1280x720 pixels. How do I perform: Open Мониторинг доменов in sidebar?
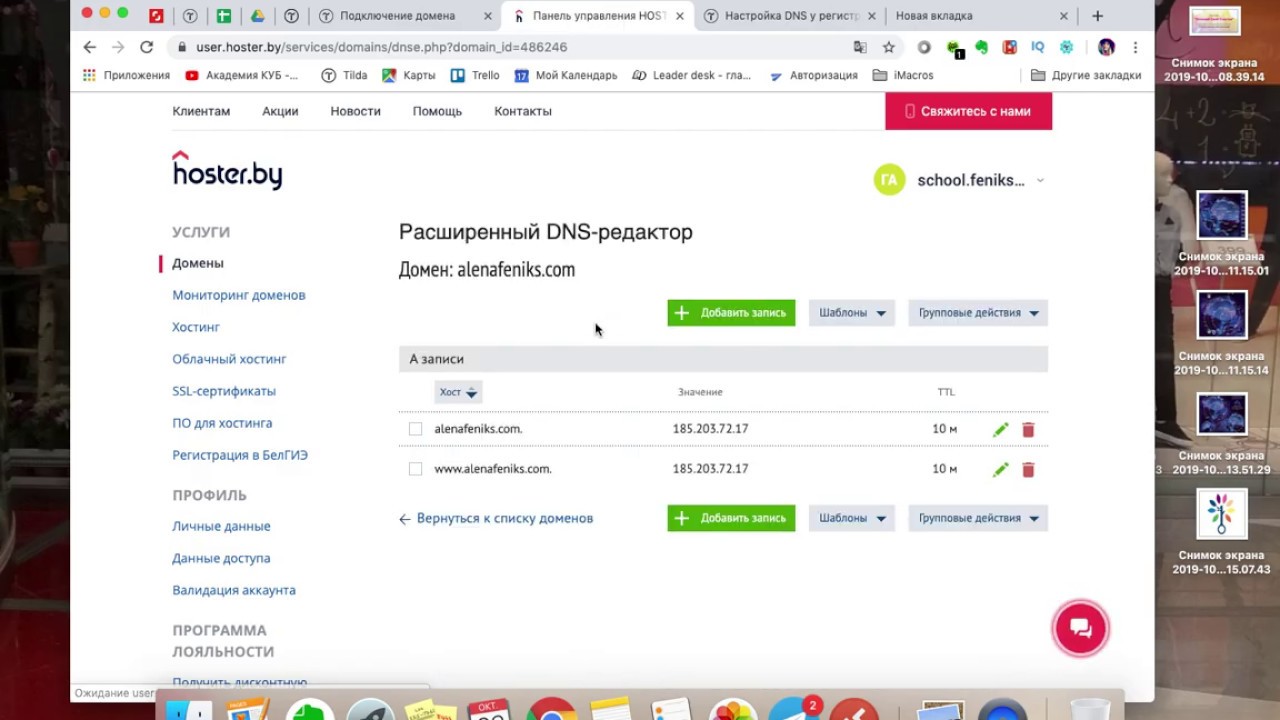(x=239, y=295)
